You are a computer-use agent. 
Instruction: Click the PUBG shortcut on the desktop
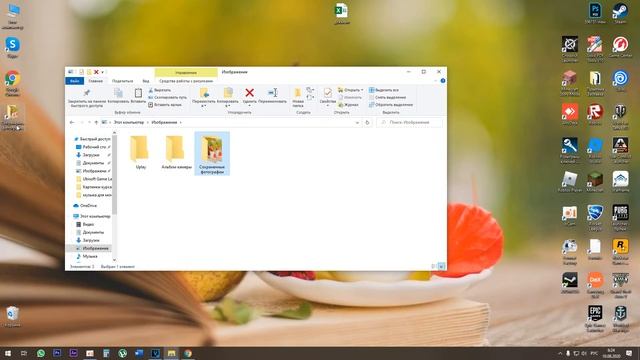tap(620, 218)
